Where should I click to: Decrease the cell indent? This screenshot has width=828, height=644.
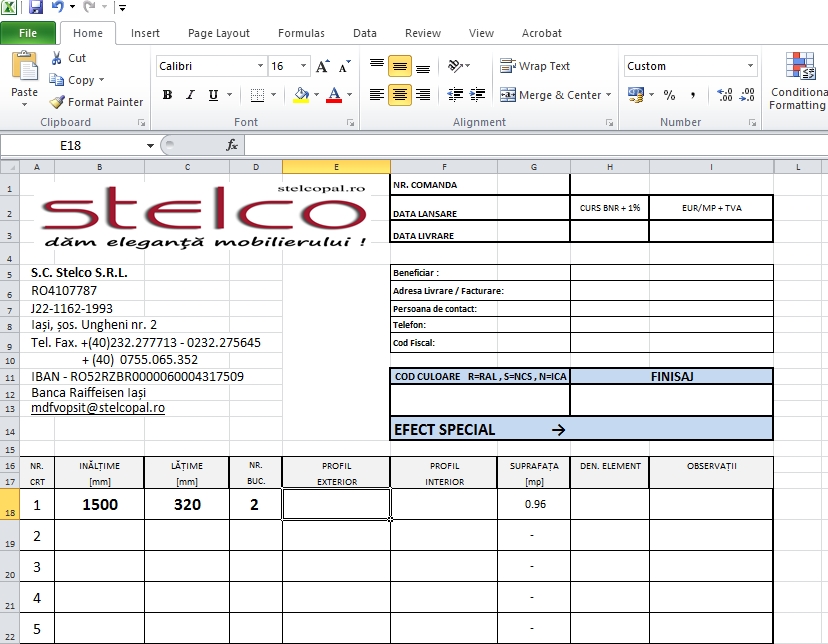click(x=455, y=95)
